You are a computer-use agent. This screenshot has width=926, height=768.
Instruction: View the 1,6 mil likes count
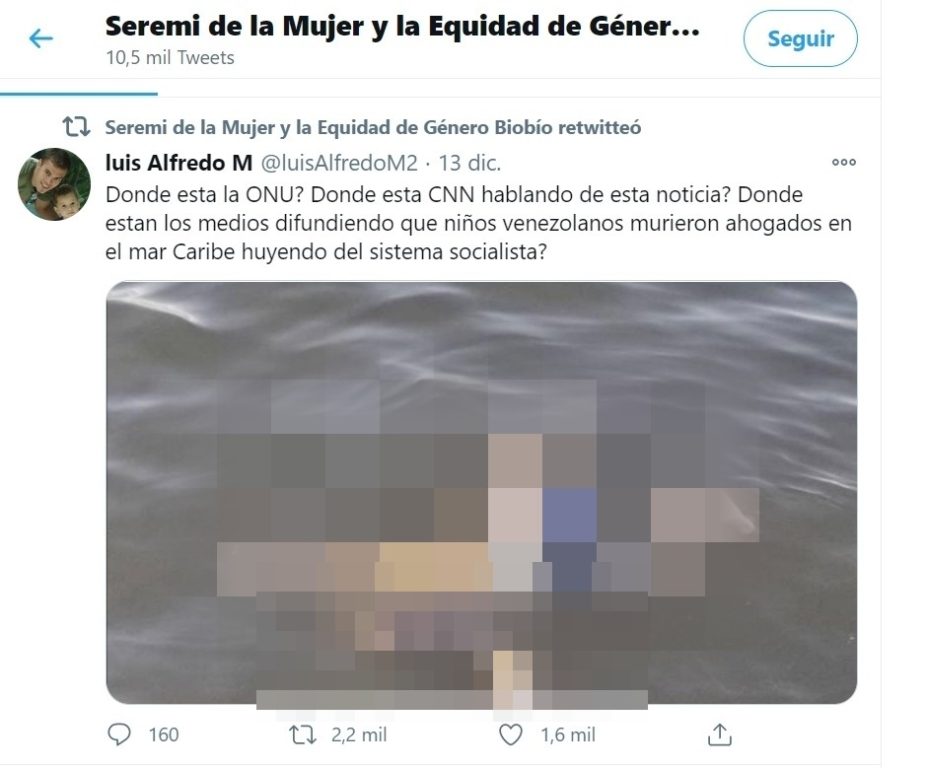568,735
